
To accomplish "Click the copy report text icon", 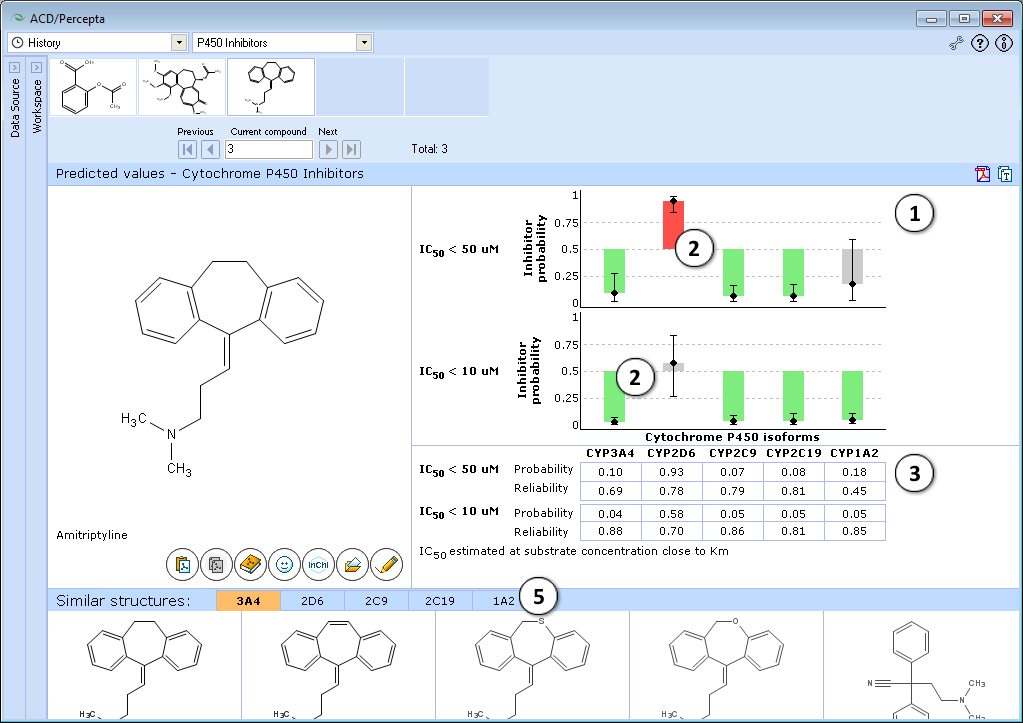I will pos(1005,174).
